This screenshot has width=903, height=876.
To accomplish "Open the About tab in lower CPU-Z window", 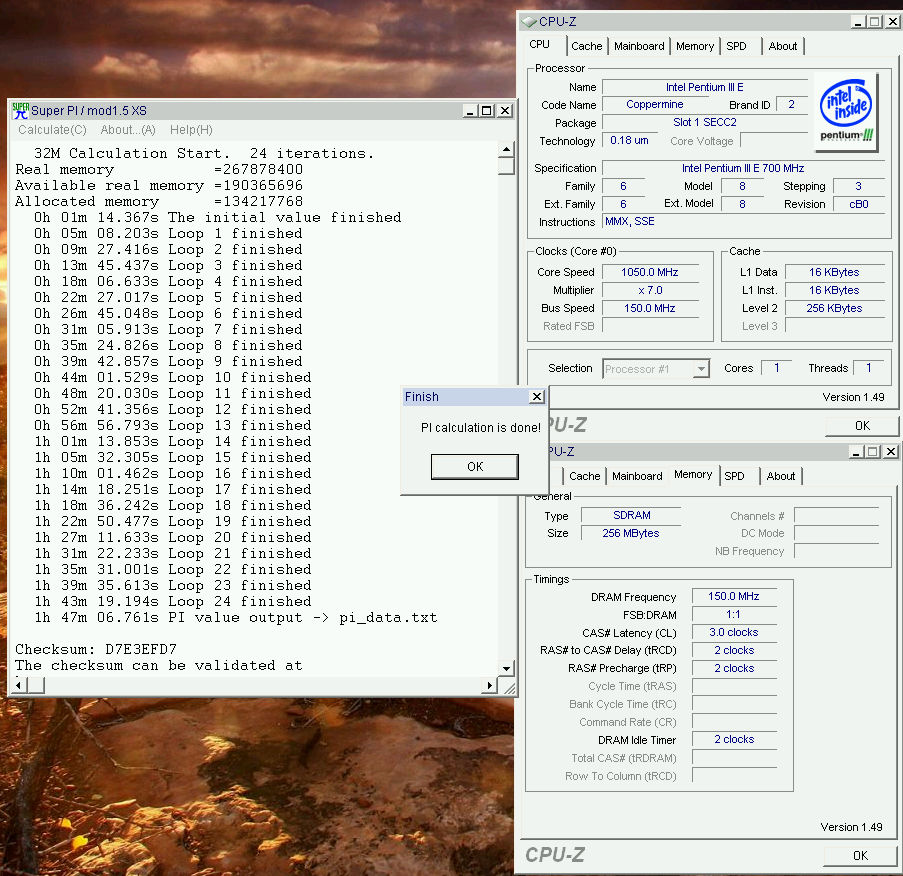I will 781,476.
